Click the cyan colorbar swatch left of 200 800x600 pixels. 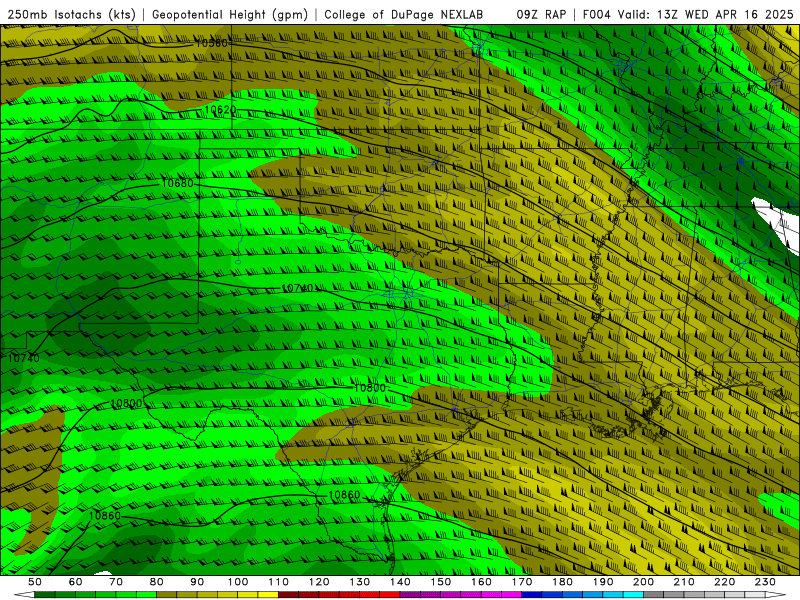[x=633, y=595]
